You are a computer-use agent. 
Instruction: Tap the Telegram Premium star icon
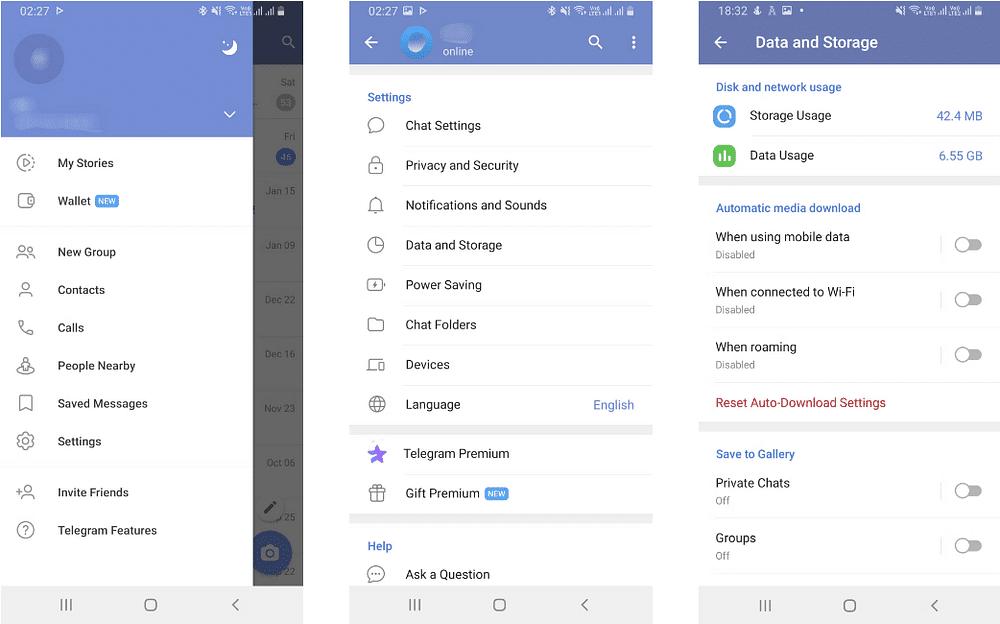[377, 454]
